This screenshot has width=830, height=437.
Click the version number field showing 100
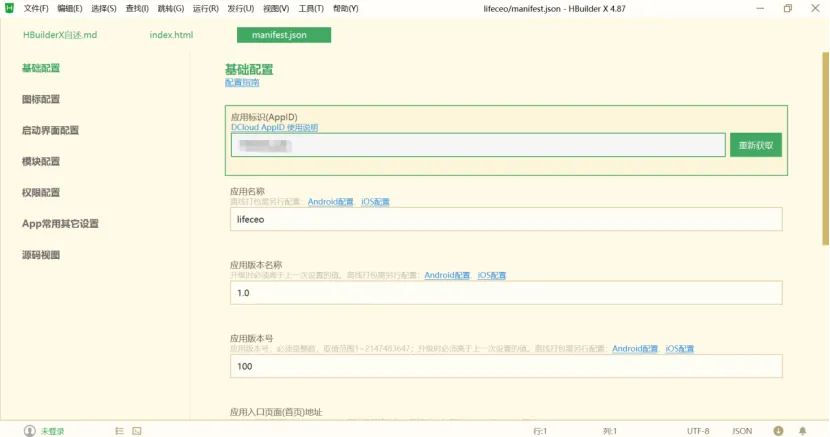tap(506, 366)
